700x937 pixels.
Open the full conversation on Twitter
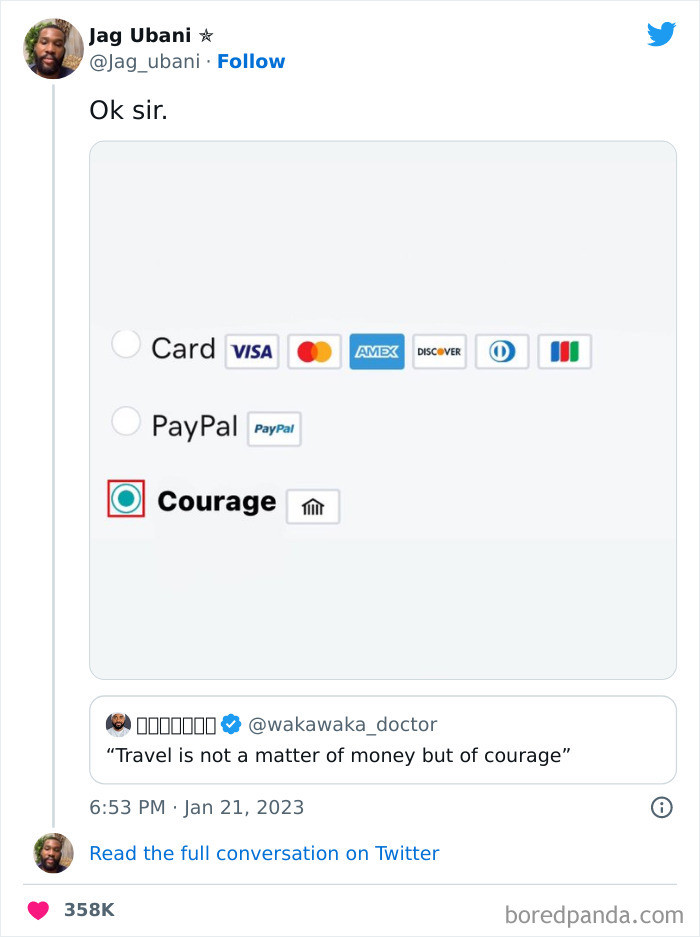point(263,853)
